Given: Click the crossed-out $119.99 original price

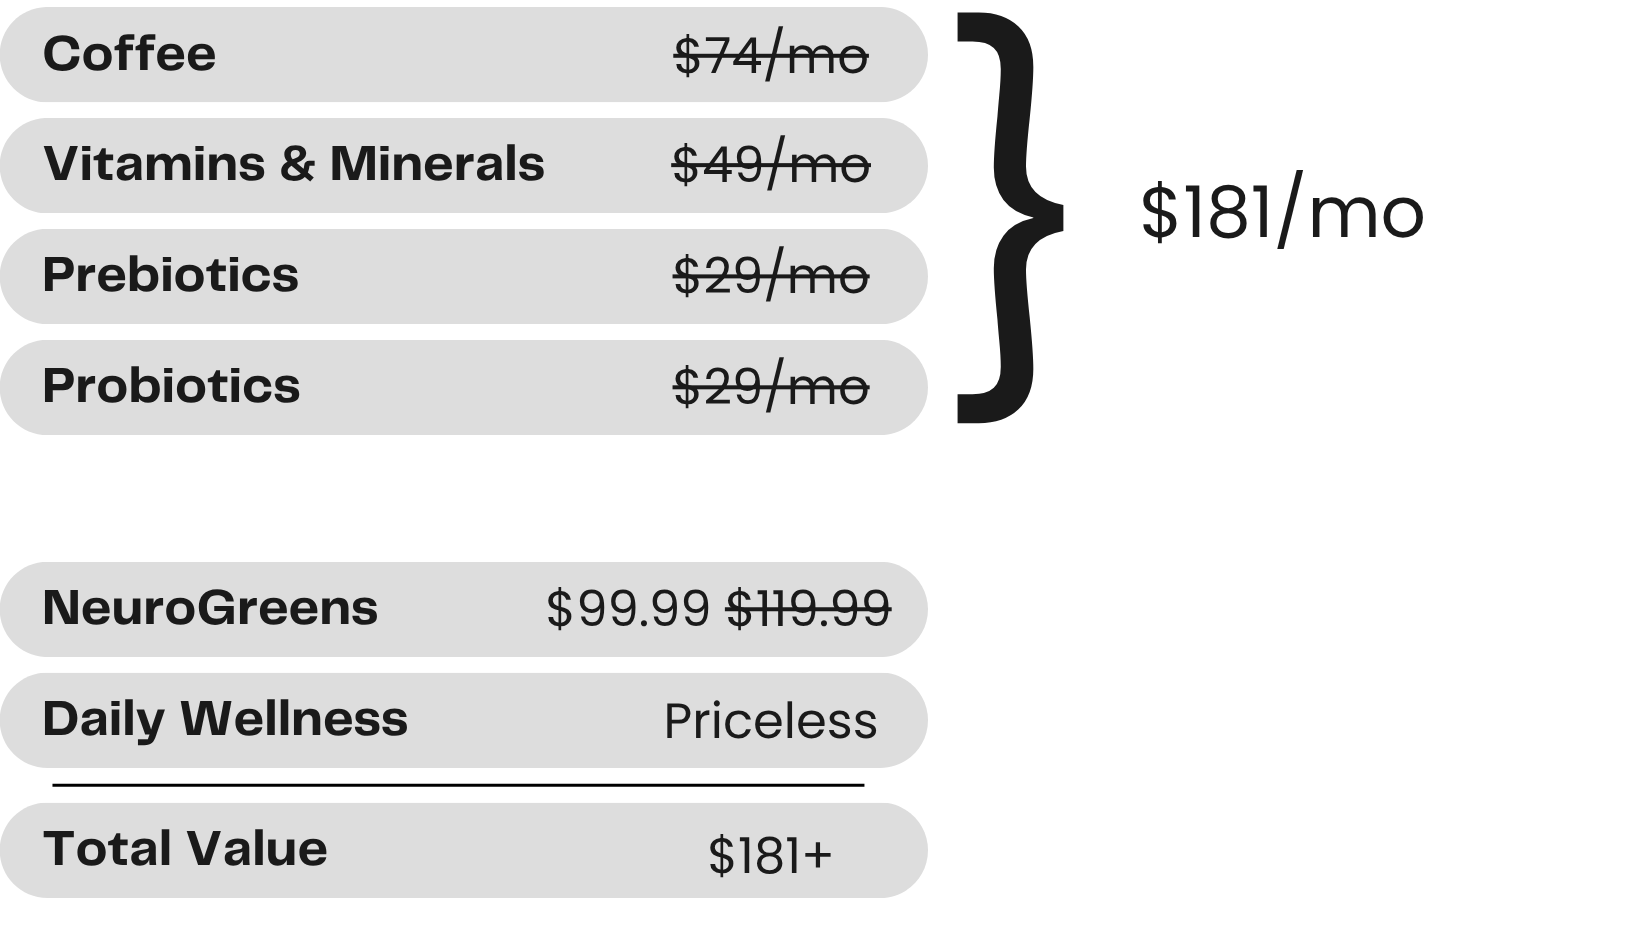Looking at the screenshot, I should pyautogui.click(x=808, y=609).
